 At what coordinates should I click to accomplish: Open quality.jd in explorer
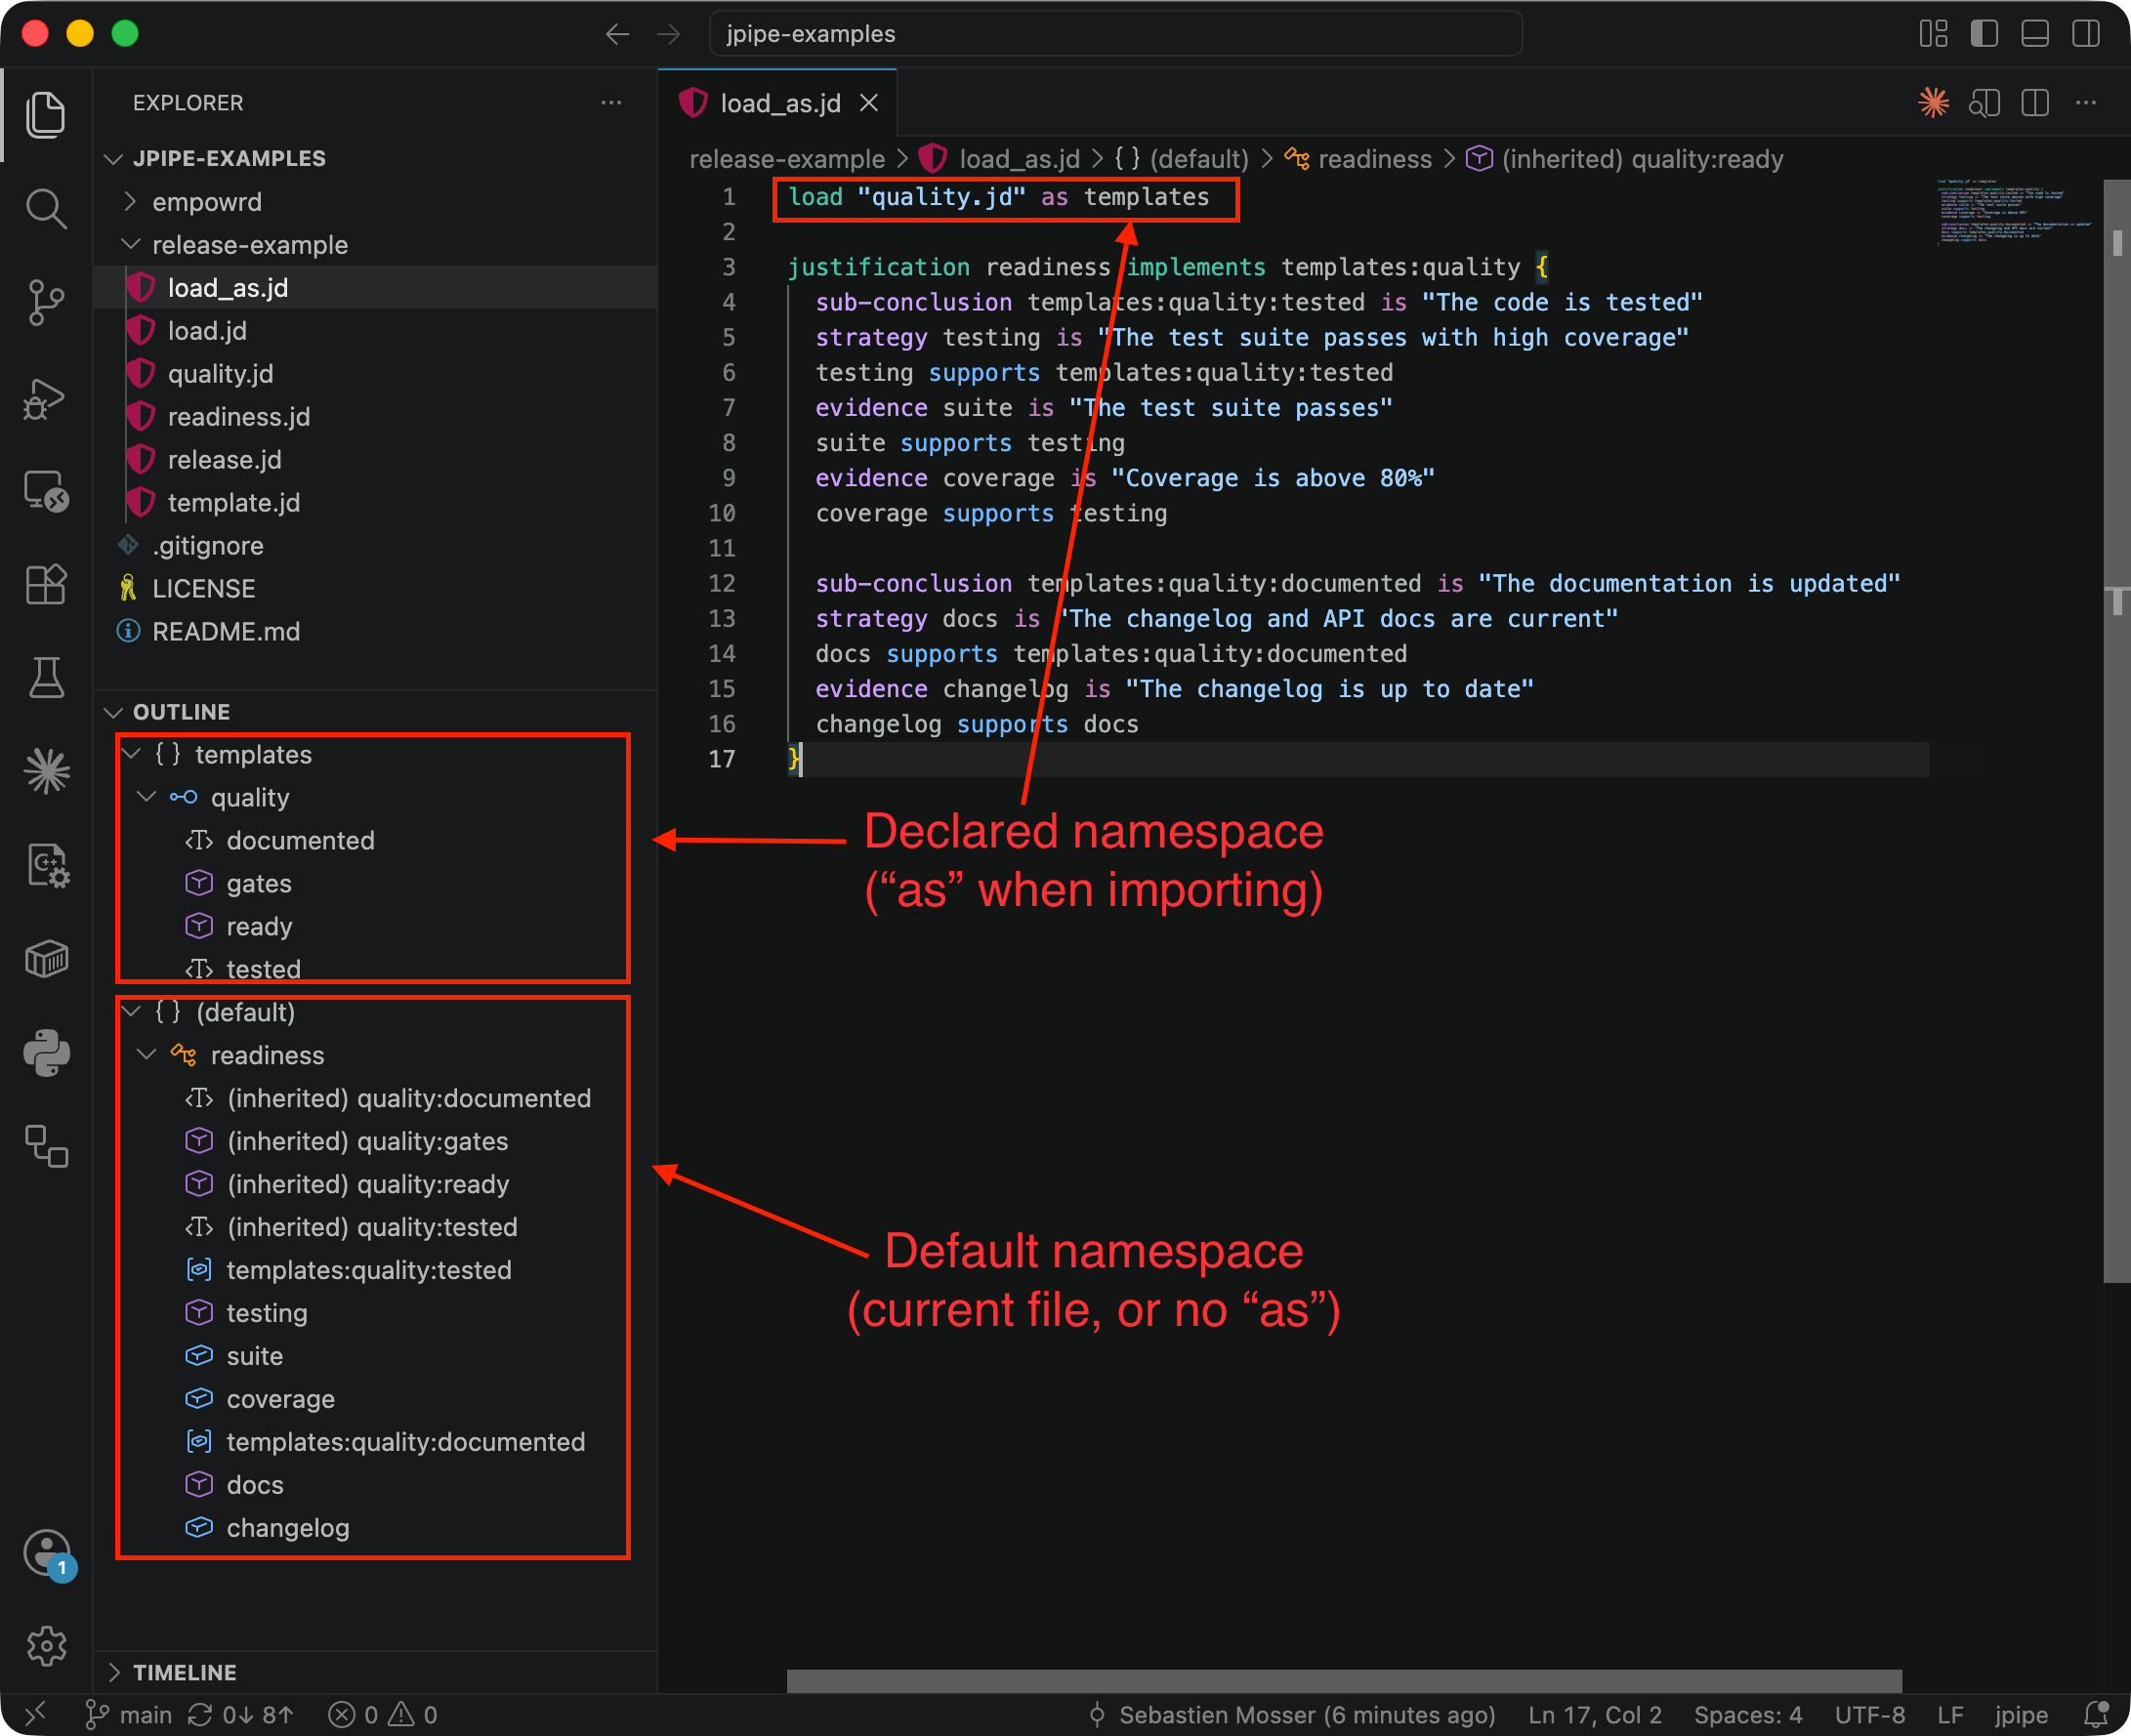pyautogui.click(x=220, y=374)
